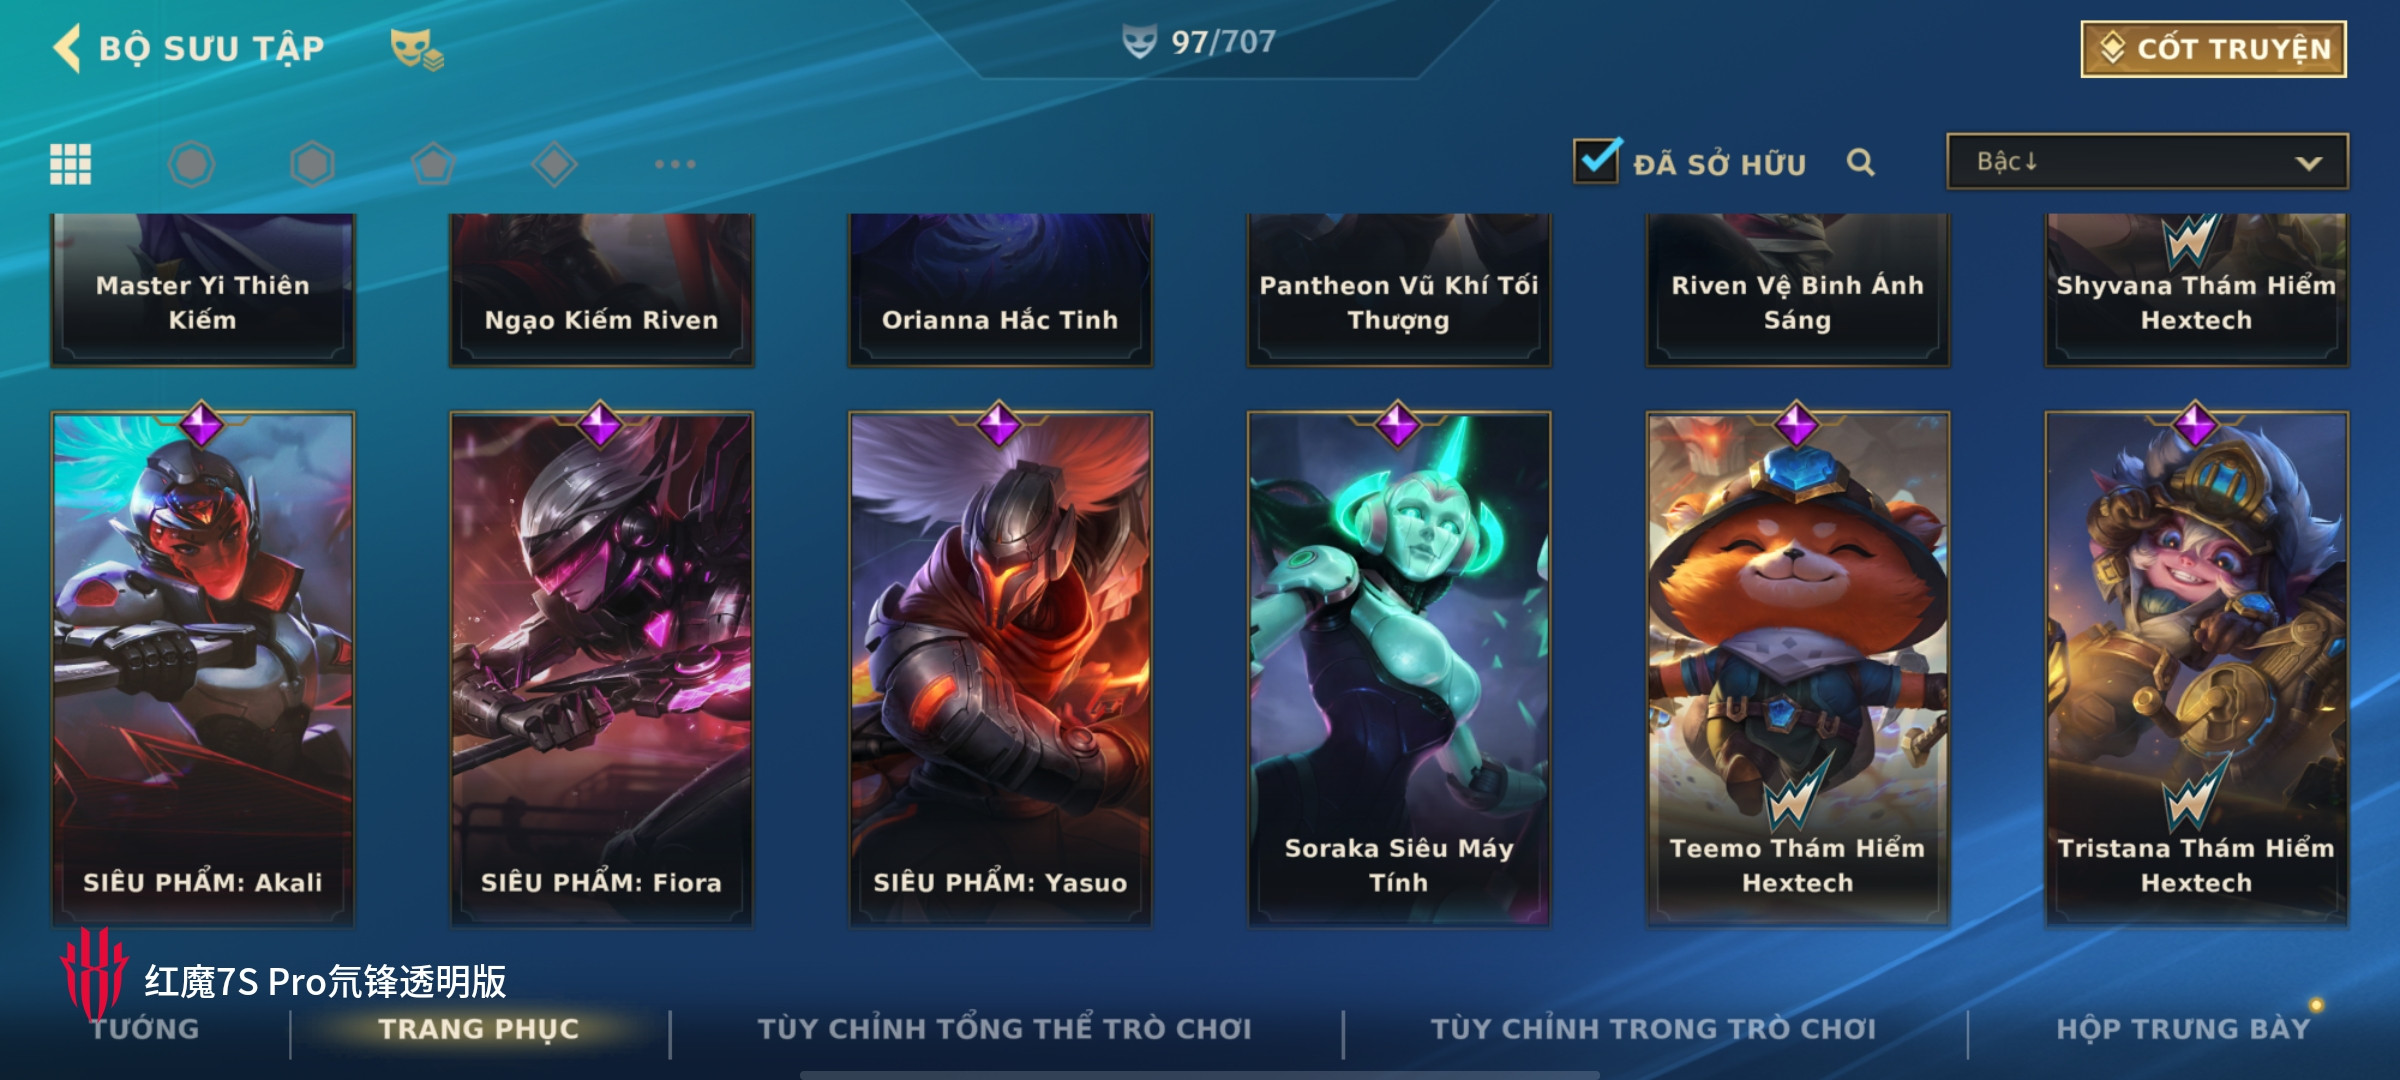The width and height of the screenshot is (2400, 1080).
Task: Filter by the diamond rarity icon
Action: tap(554, 164)
